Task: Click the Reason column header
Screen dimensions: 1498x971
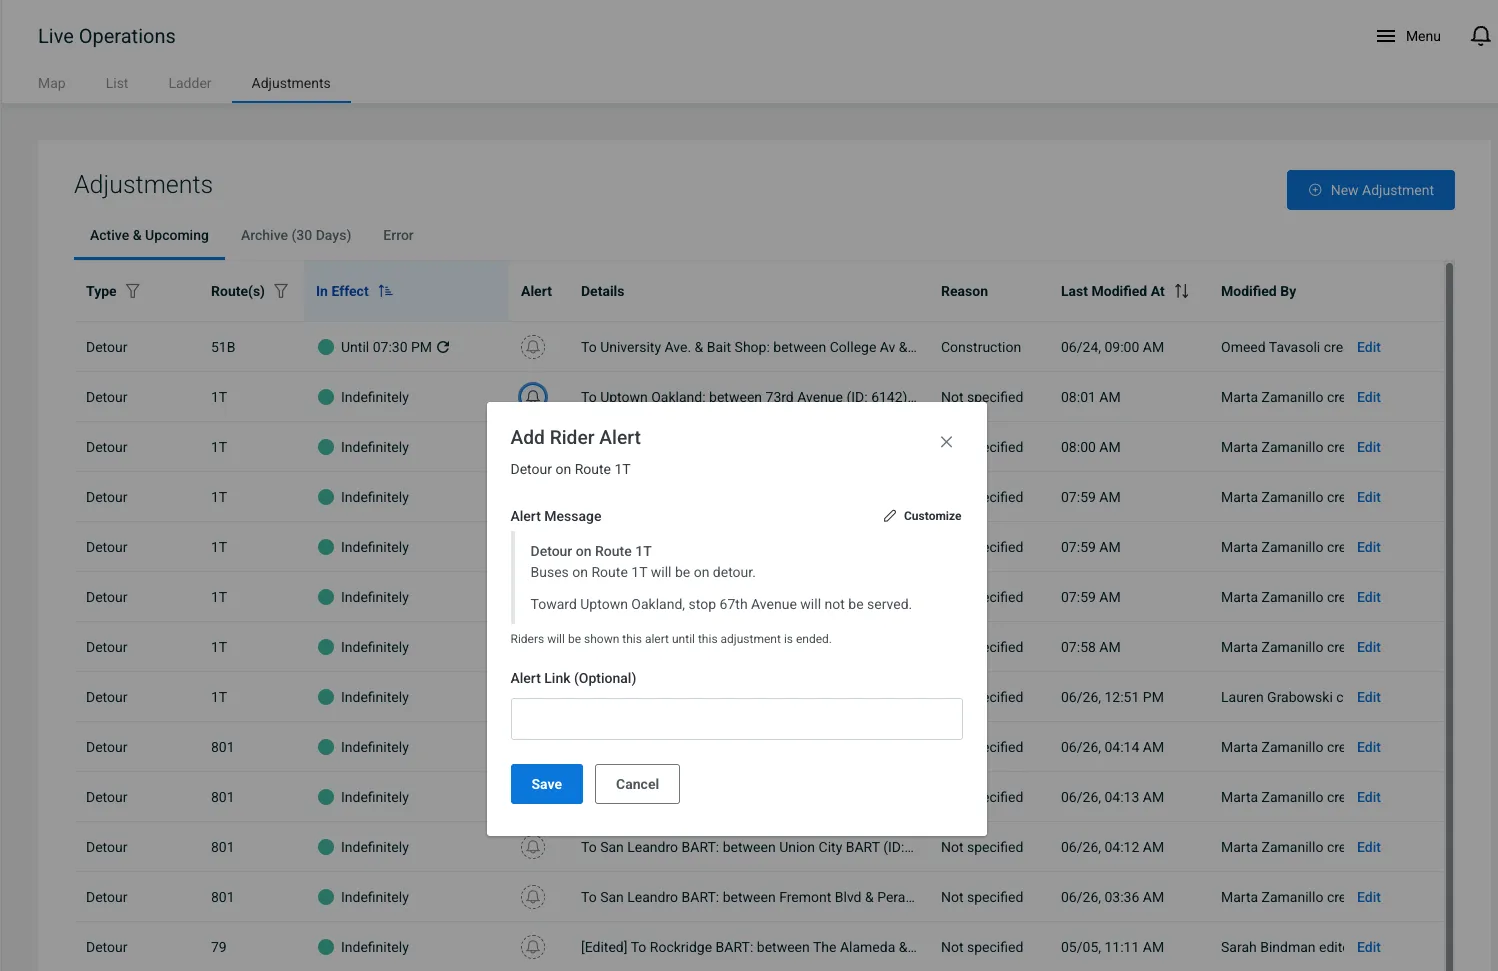Action: click(964, 291)
